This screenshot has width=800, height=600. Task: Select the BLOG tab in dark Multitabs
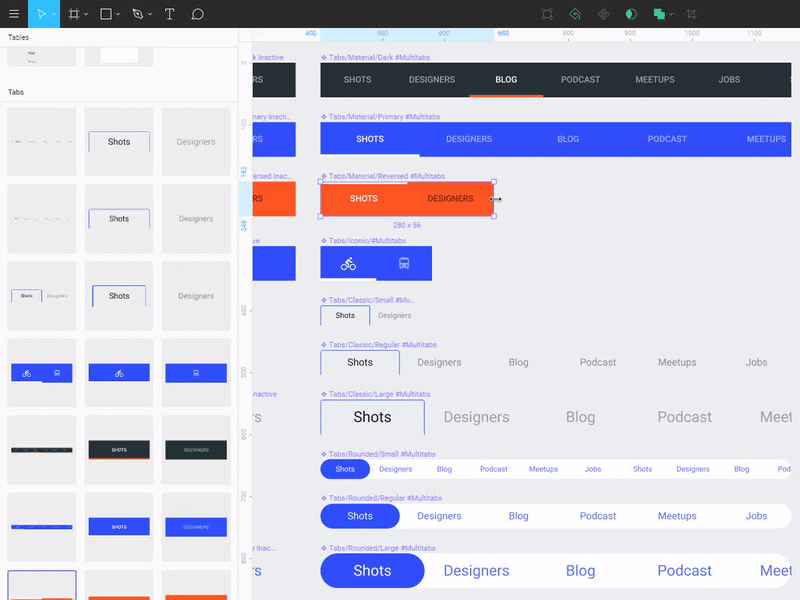(x=507, y=80)
